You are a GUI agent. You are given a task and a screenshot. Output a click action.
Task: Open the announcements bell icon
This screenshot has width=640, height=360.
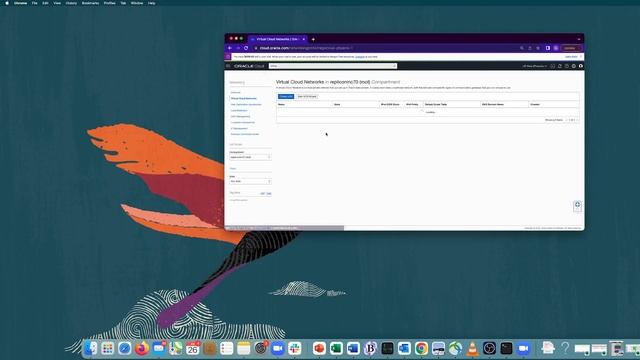tap(560, 66)
